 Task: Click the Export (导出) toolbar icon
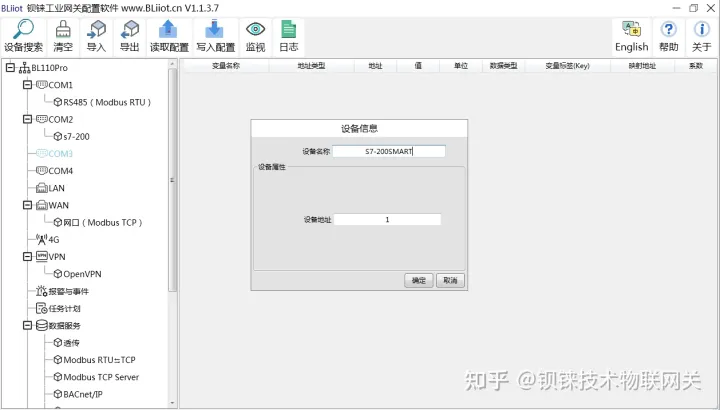click(129, 30)
